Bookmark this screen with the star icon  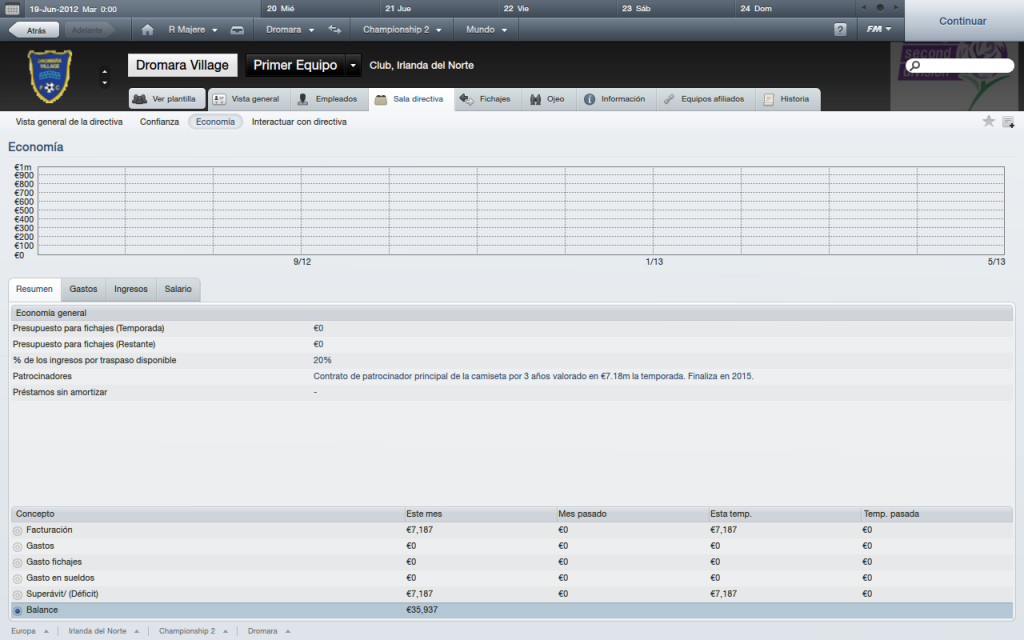pos(988,121)
